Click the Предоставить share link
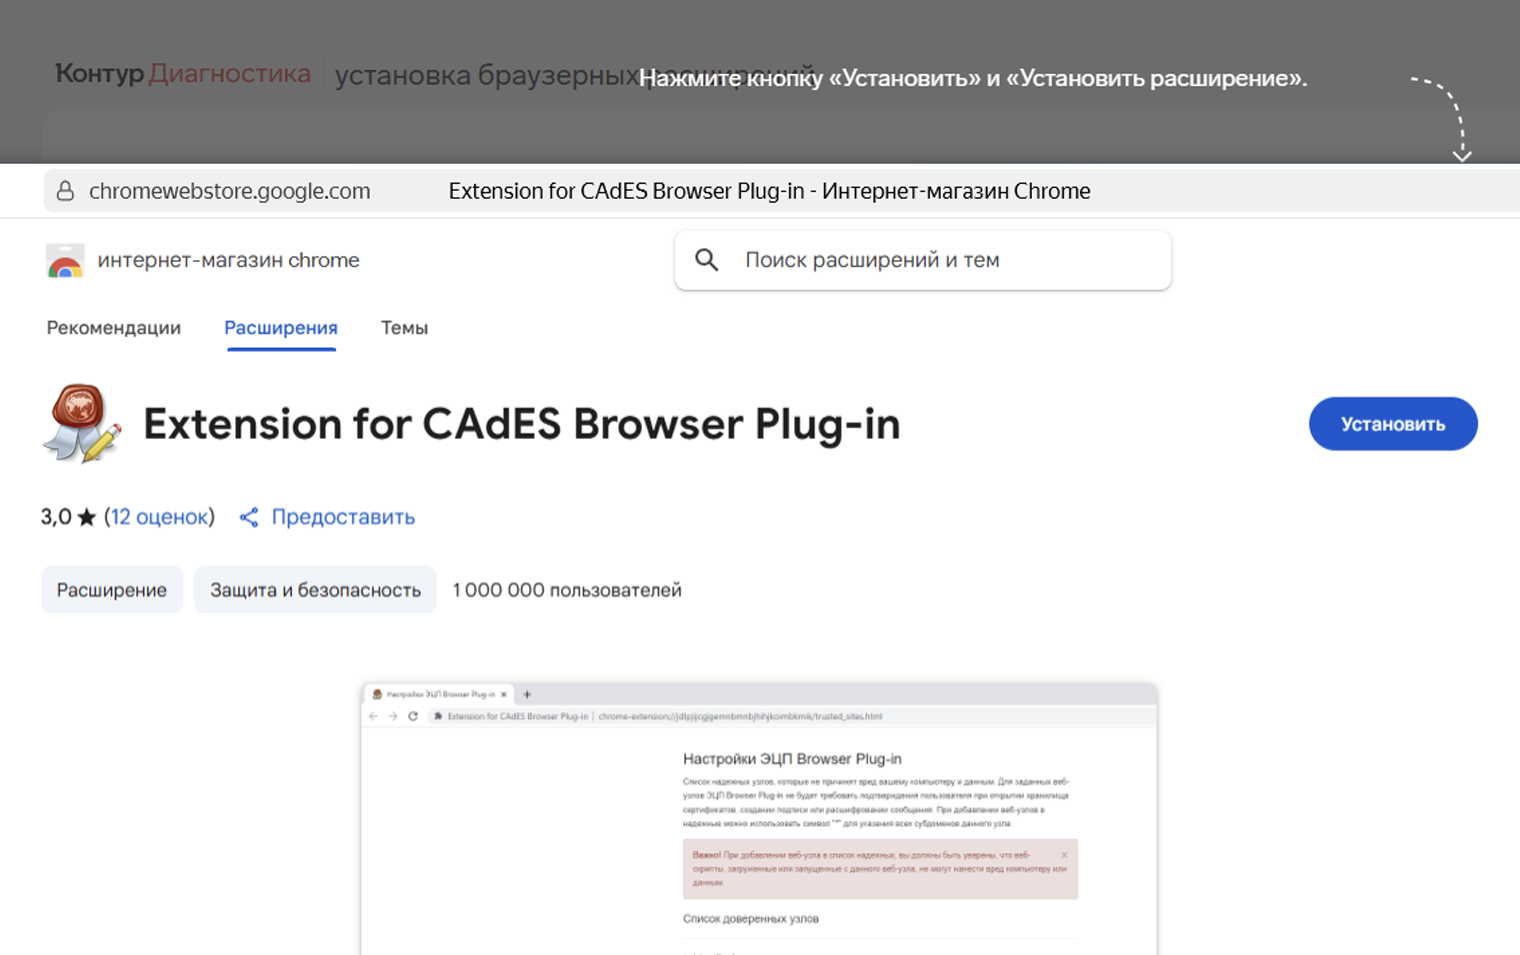The image size is (1520, 955). [x=343, y=517]
